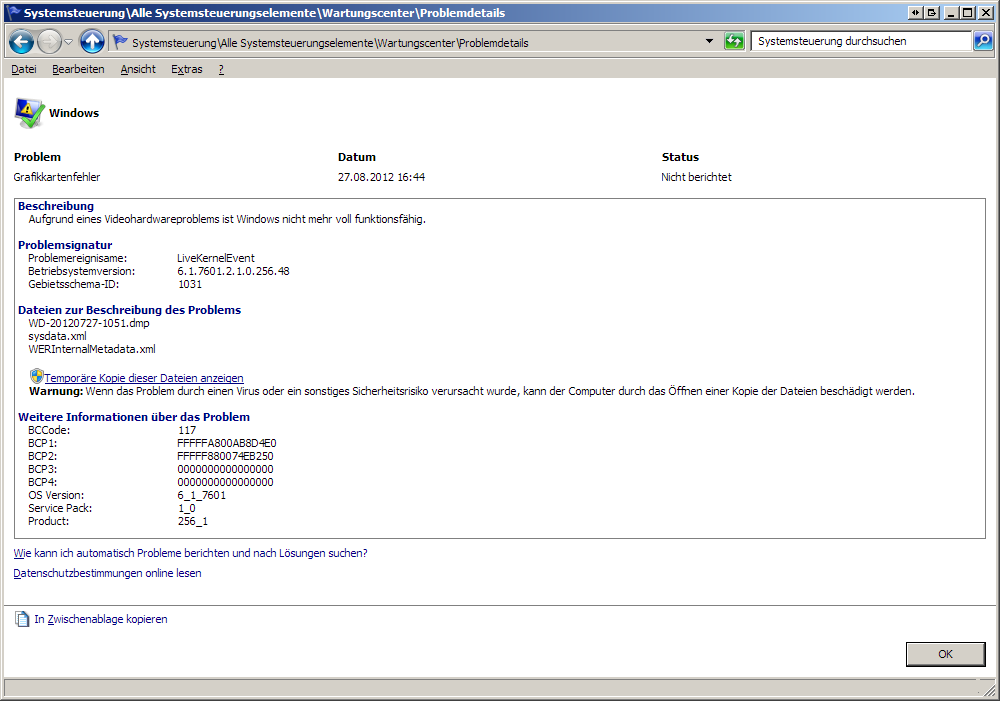The width and height of the screenshot is (1000, 701).
Task: Click the Gebietsschema-ID value 1031
Action: click(x=190, y=284)
